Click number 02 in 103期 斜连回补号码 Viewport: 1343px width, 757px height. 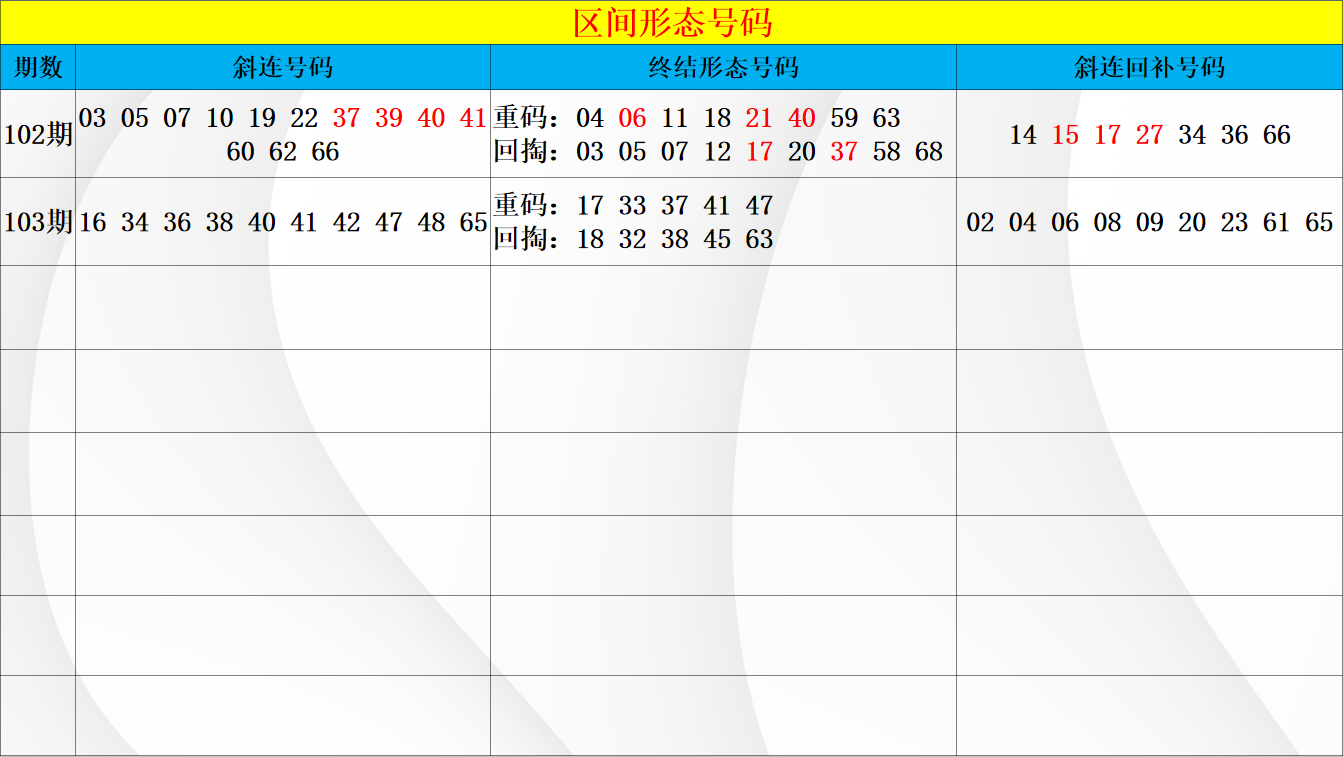pyautogui.click(x=980, y=222)
